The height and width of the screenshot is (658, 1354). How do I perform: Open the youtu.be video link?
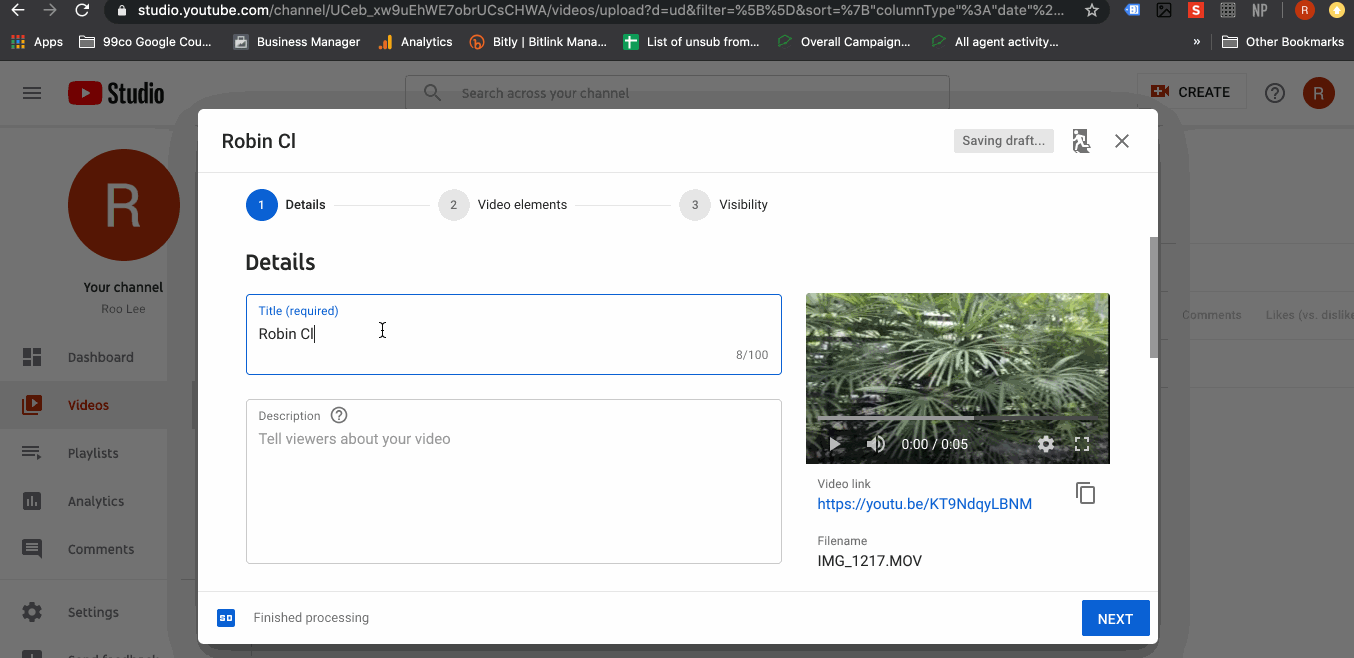click(925, 504)
